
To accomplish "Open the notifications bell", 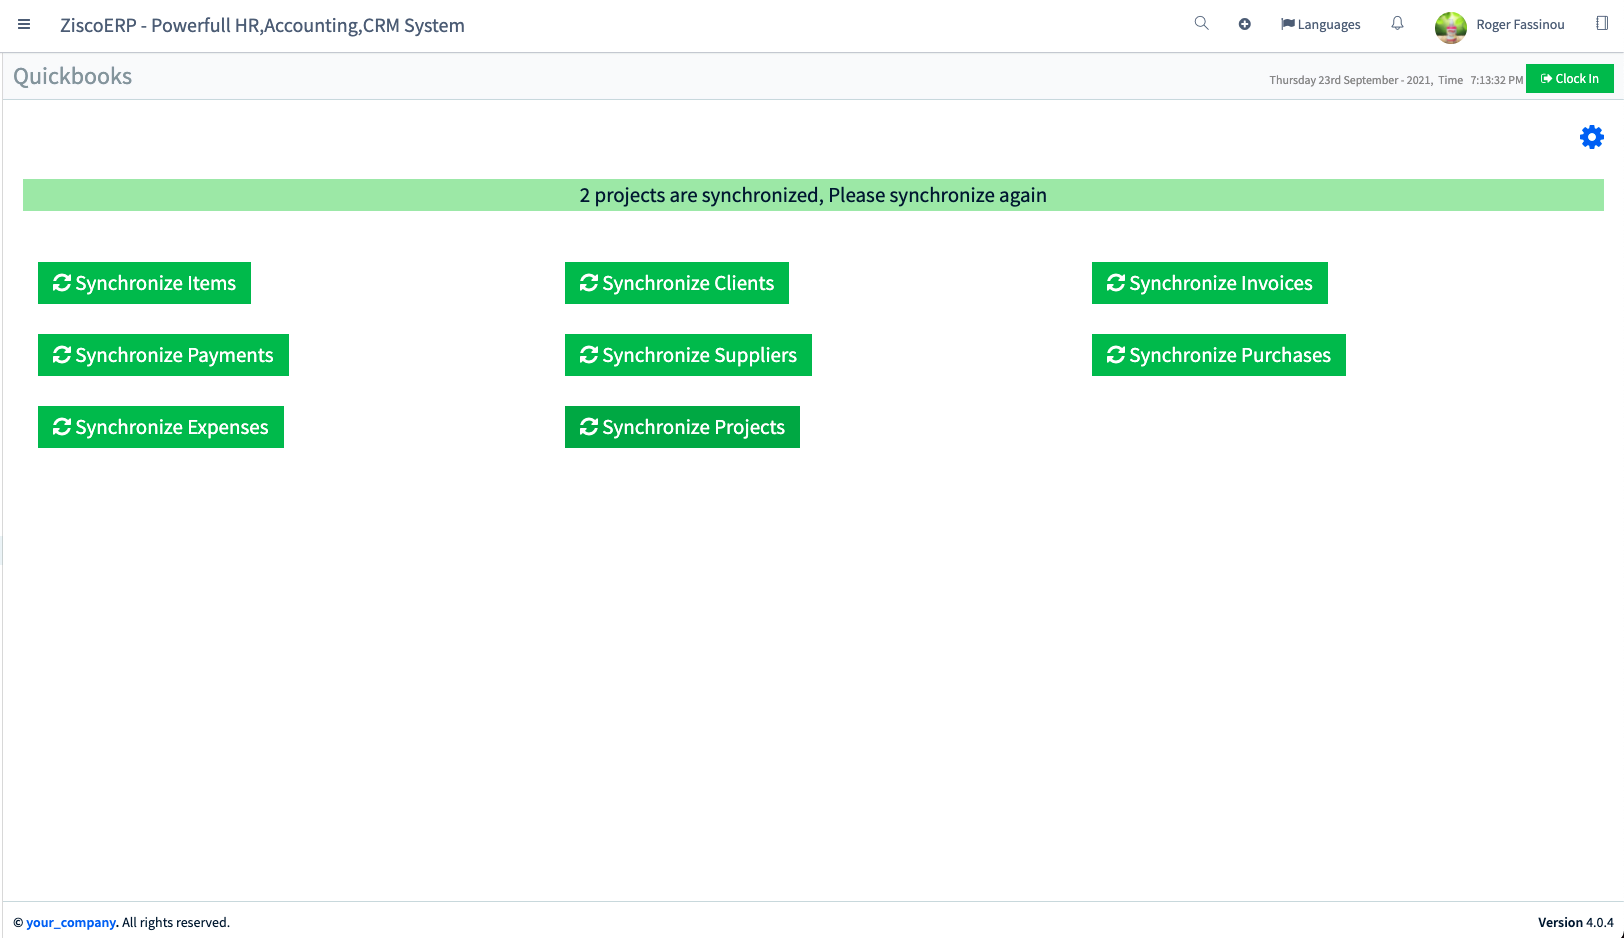I will [1397, 24].
